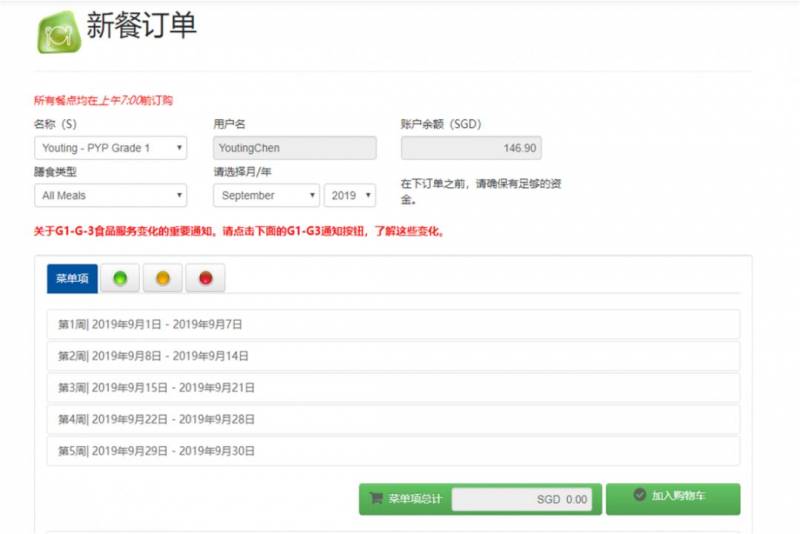Select the green traffic light tab
This screenshot has height=534, width=800.
121,279
